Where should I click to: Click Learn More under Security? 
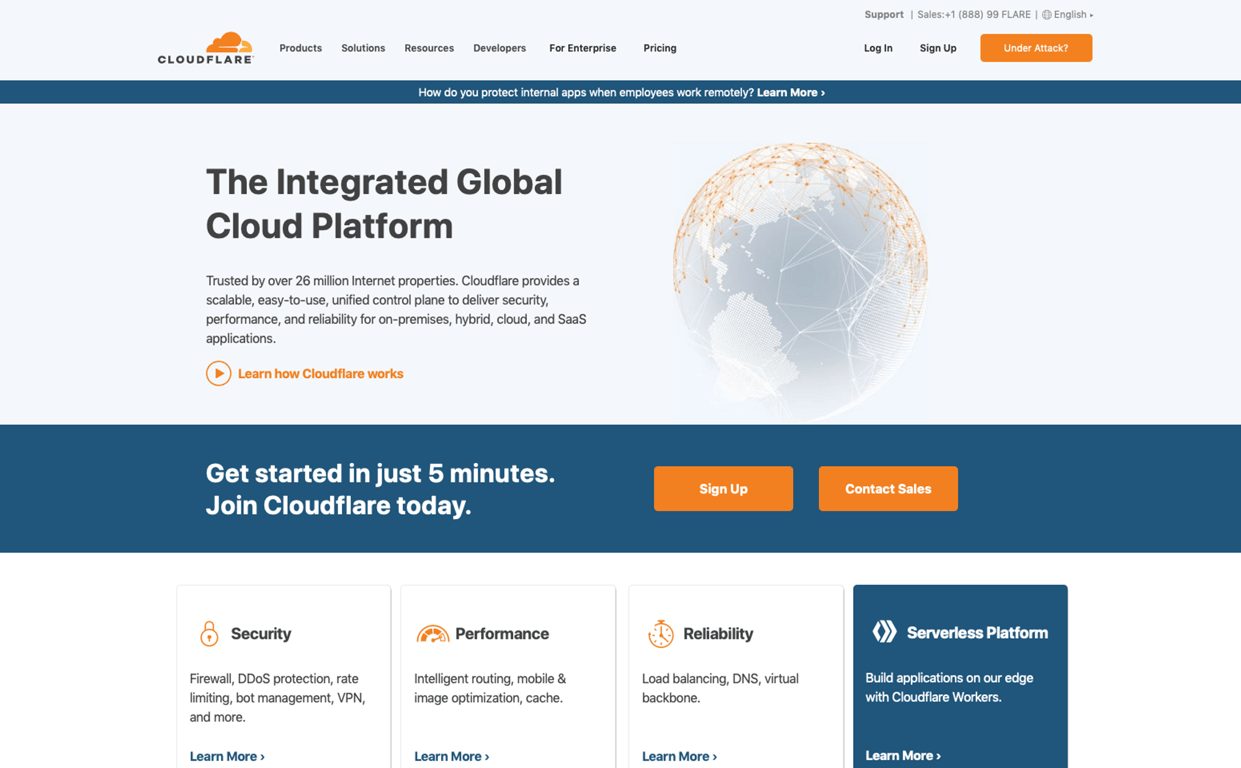(x=227, y=756)
